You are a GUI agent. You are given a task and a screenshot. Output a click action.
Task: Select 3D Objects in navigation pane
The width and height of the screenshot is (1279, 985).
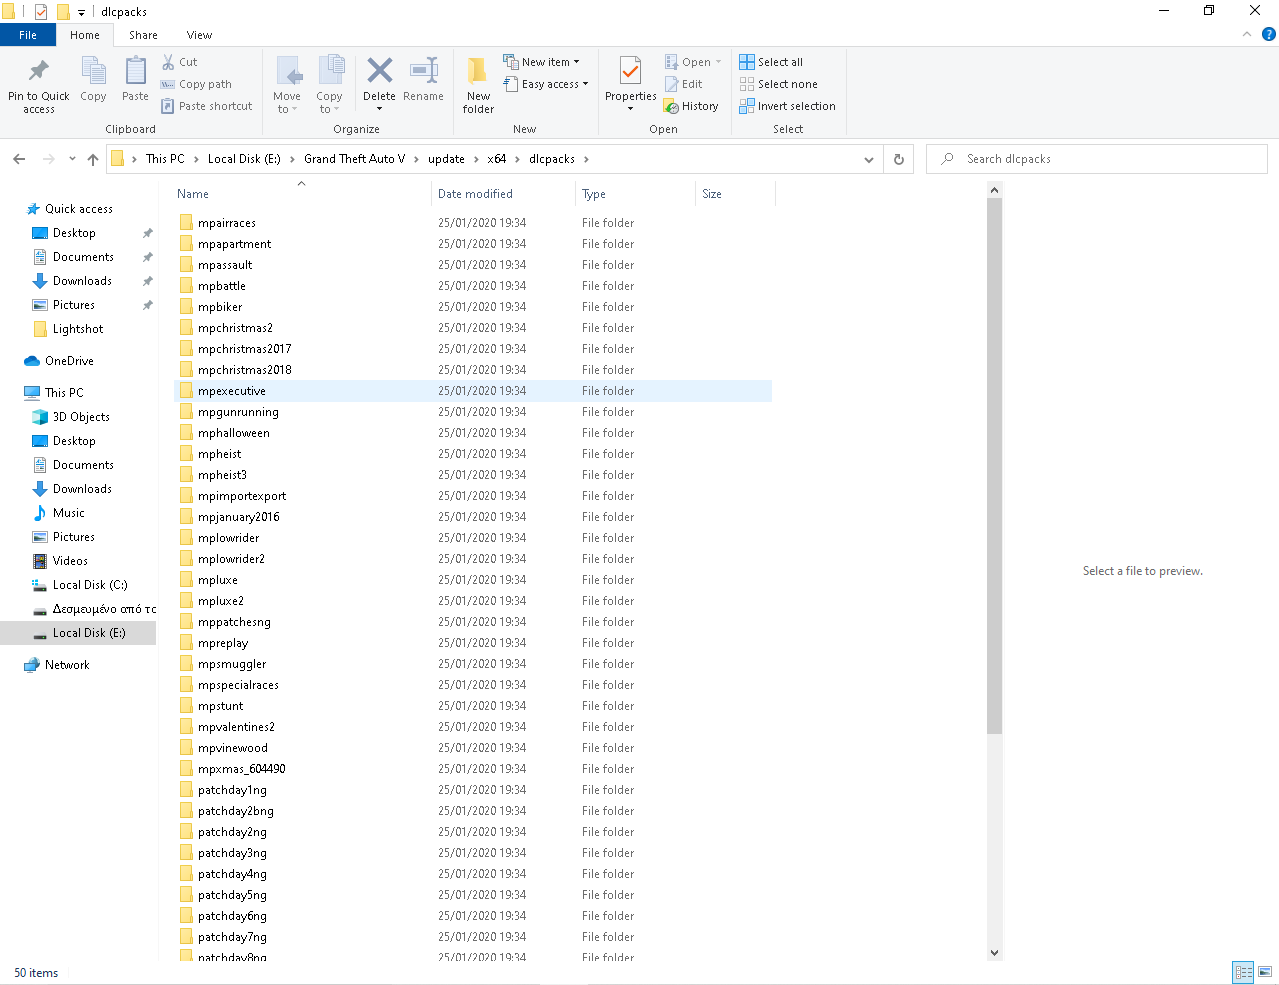coord(81,417)
